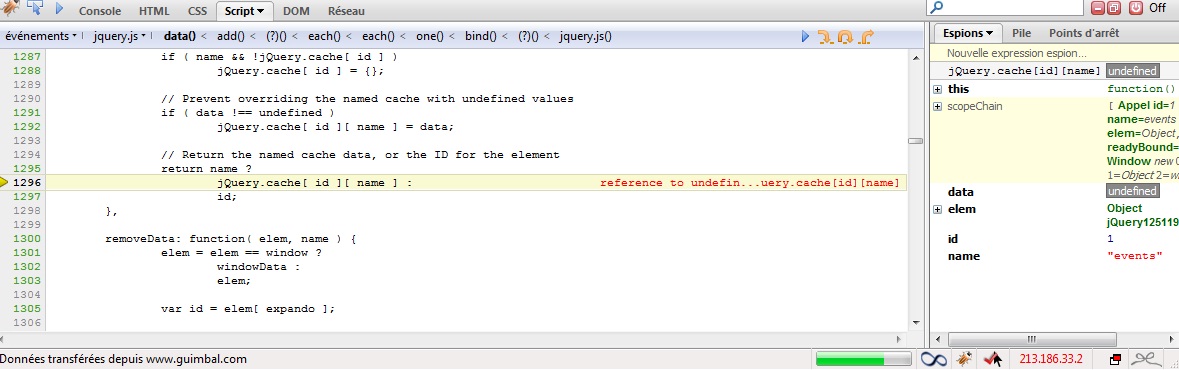Turn Firebug off with the power button

pos(1136,8)
